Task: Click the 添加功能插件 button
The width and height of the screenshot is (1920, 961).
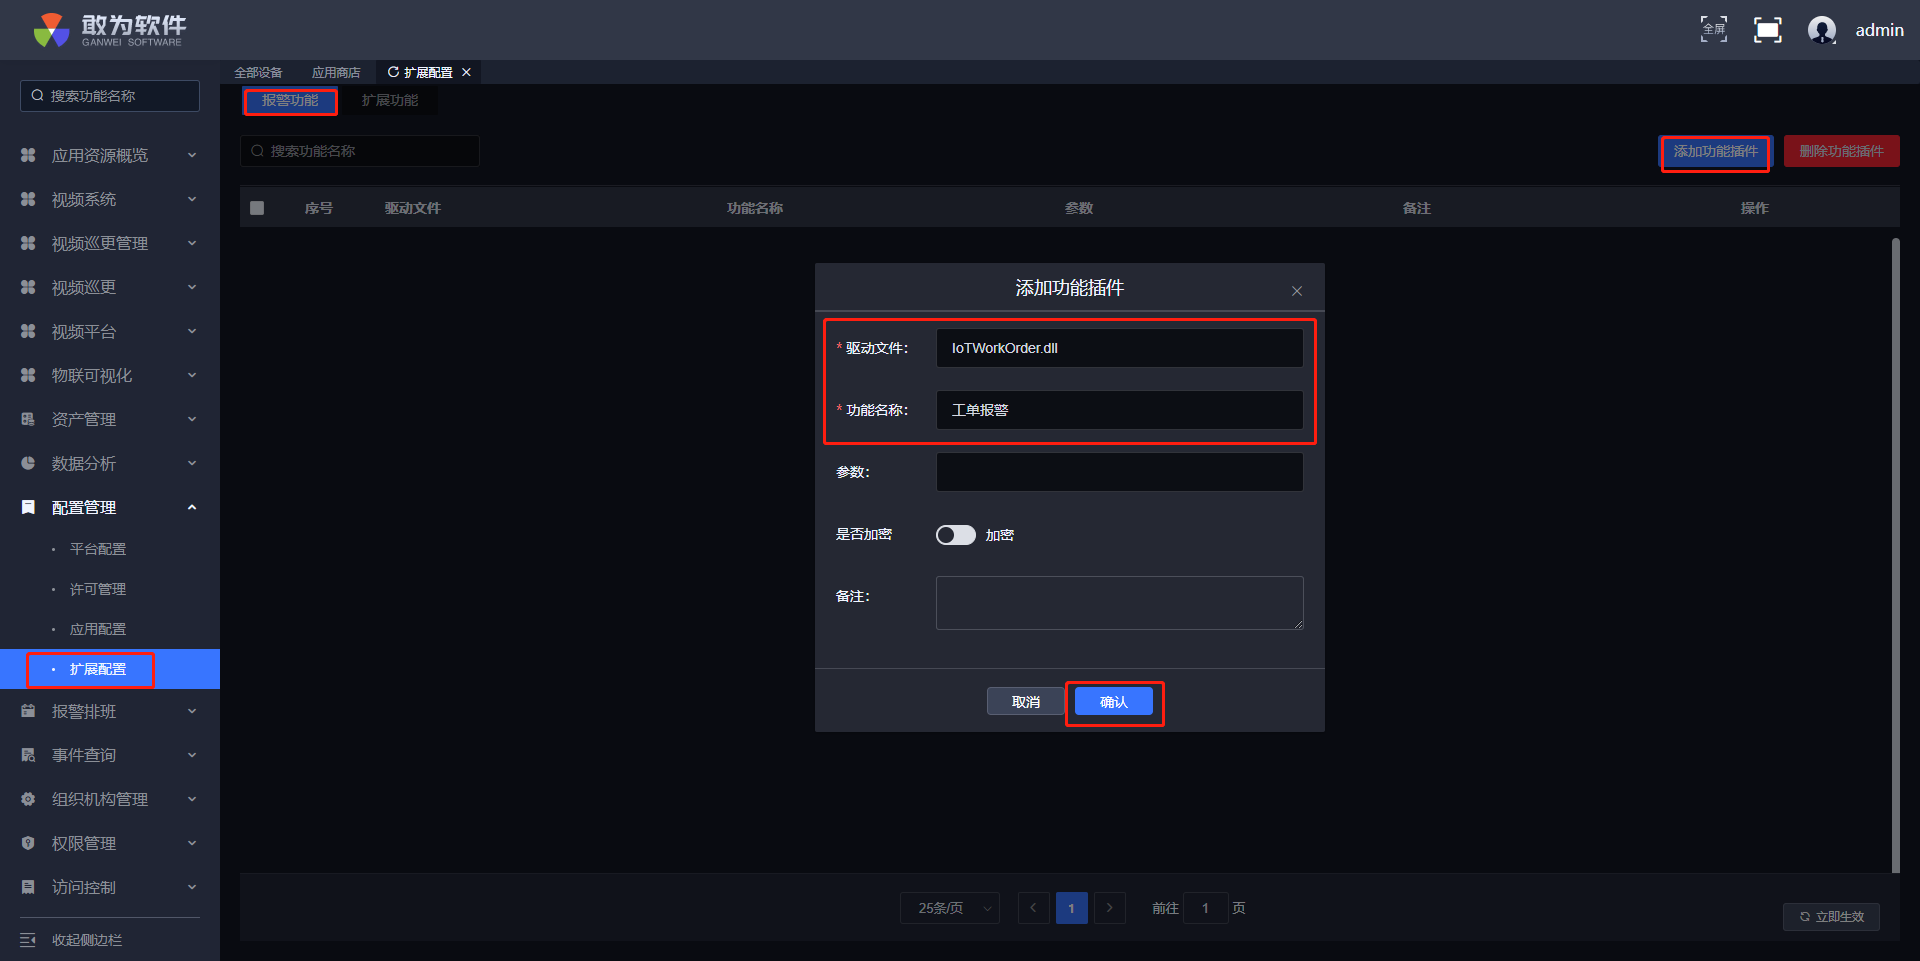Action: point(1716,151)
